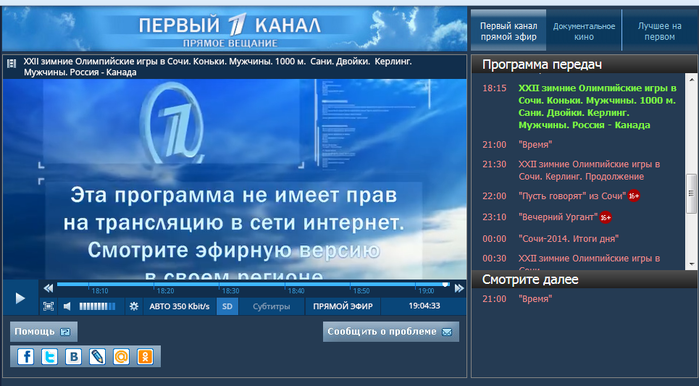Image resolution: width=699 pixels, height=386 pixels.
Task: Adjust the volume level bar
Action: pyautogui.click(x=97, y=306)
